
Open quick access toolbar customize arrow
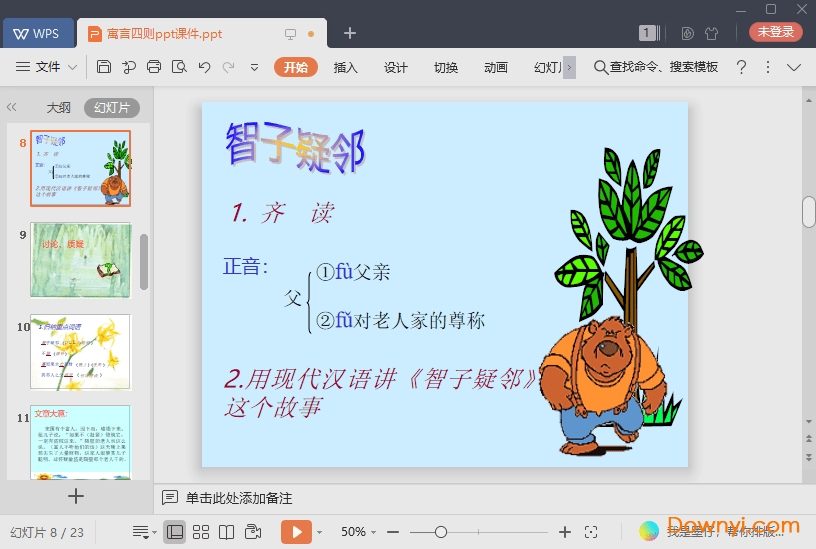pos(254,67)
